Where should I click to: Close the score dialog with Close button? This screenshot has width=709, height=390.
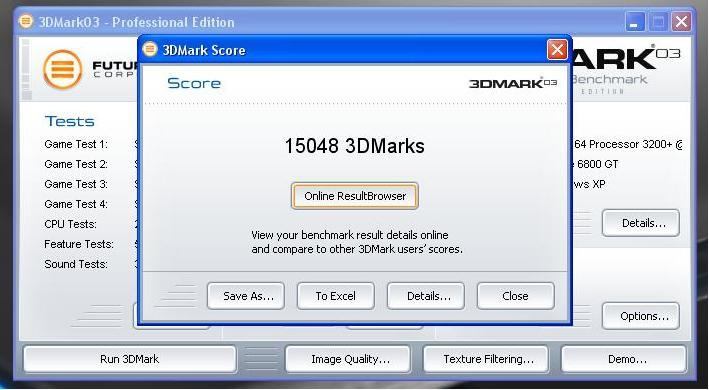point(515,296)
